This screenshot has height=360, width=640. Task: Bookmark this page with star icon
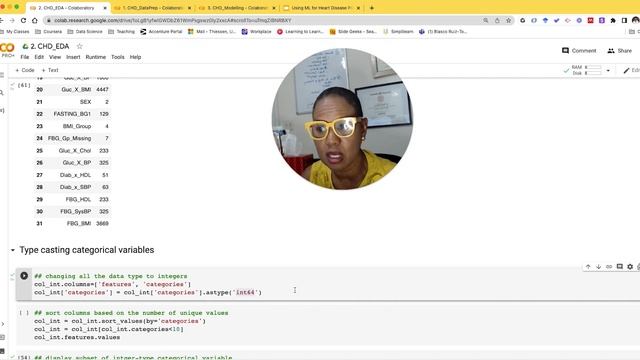click(x=509, y=20)
